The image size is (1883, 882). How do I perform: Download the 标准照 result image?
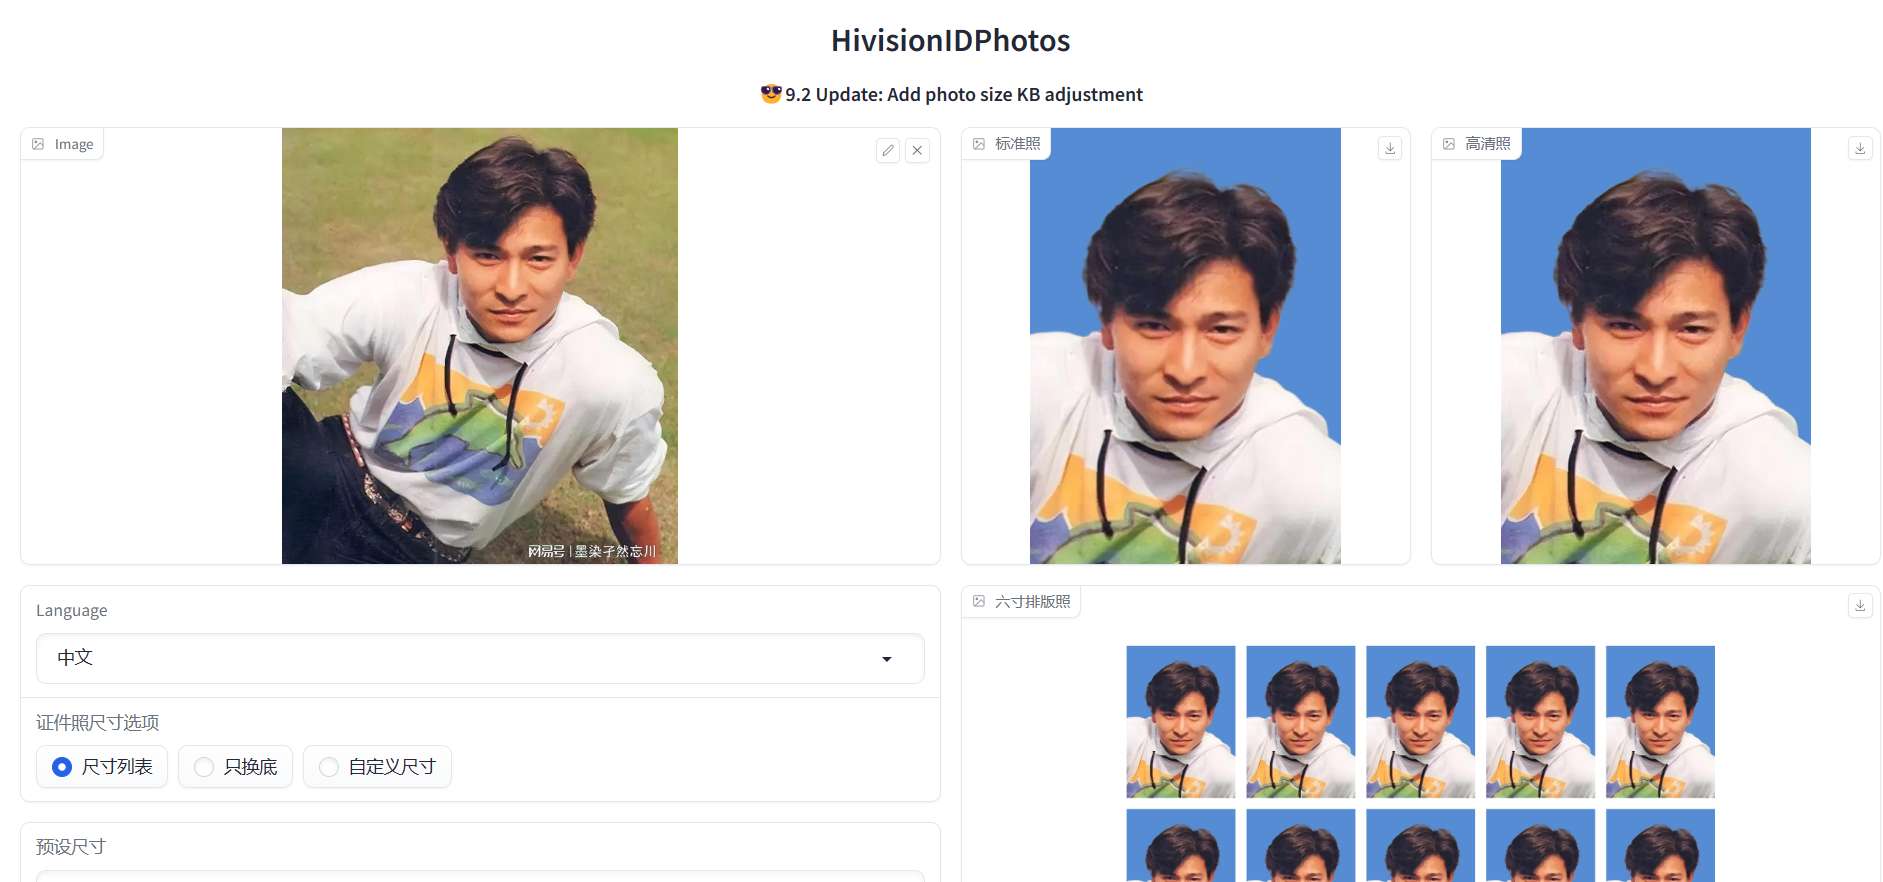click(x=1390, y=148)
